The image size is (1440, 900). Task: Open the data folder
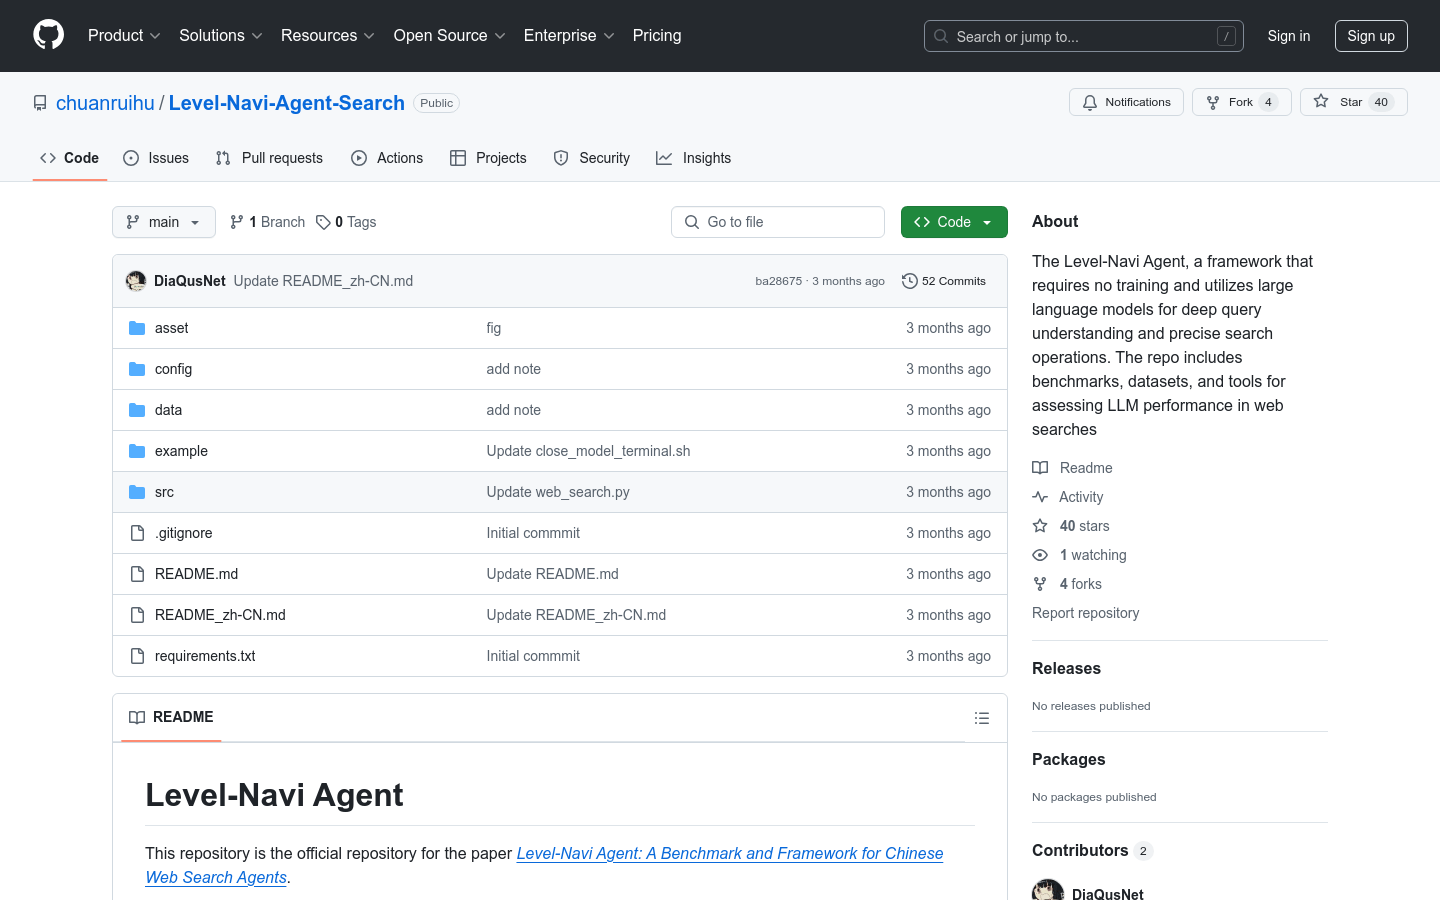tap(168, 410)
